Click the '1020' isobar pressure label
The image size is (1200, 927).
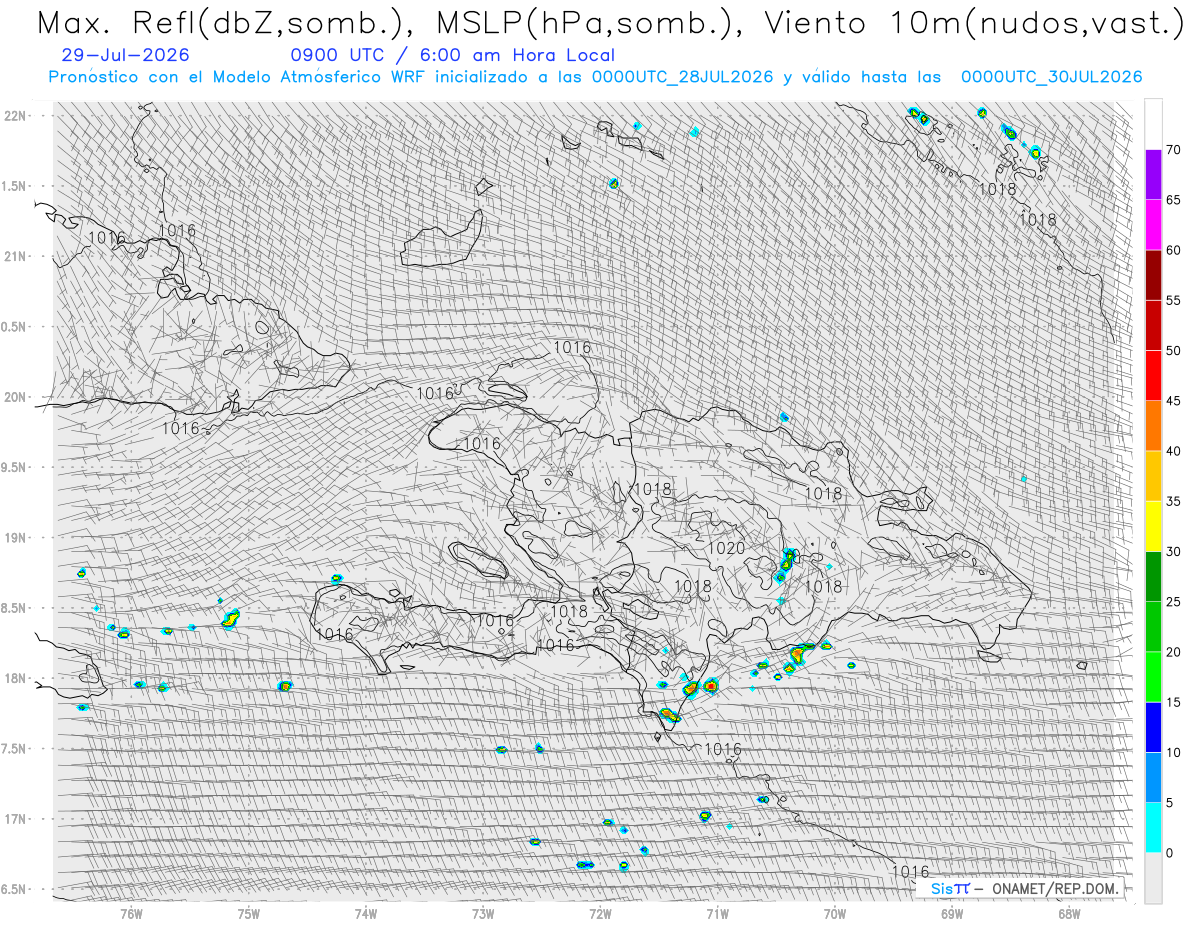pos(725,548)
